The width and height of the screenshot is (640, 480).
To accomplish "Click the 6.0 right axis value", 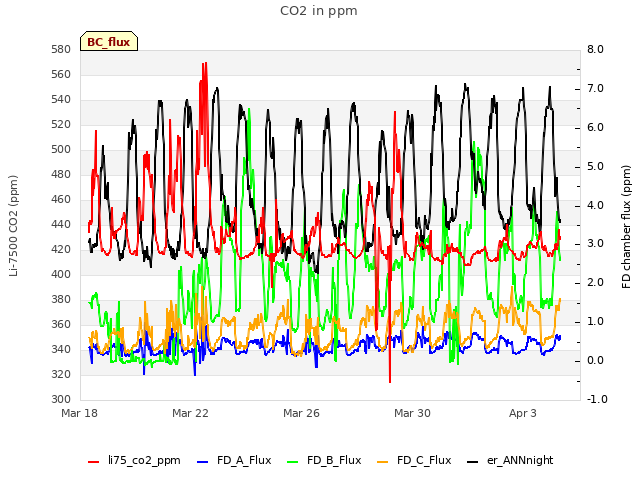I will 596,128.
